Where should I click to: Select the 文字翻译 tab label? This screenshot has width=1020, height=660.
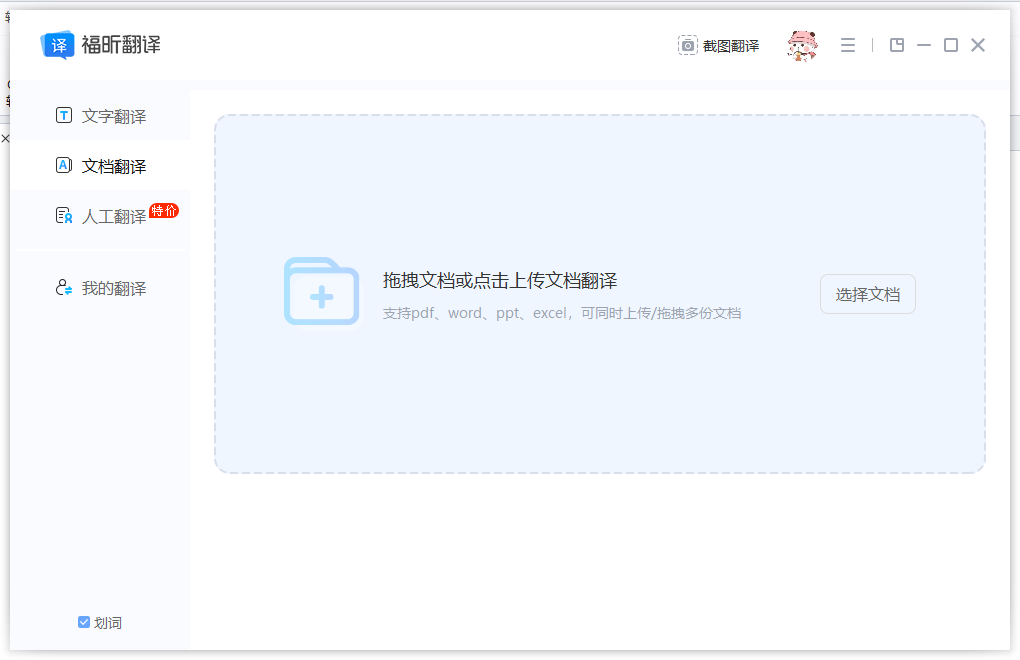(x=114, y=117)
